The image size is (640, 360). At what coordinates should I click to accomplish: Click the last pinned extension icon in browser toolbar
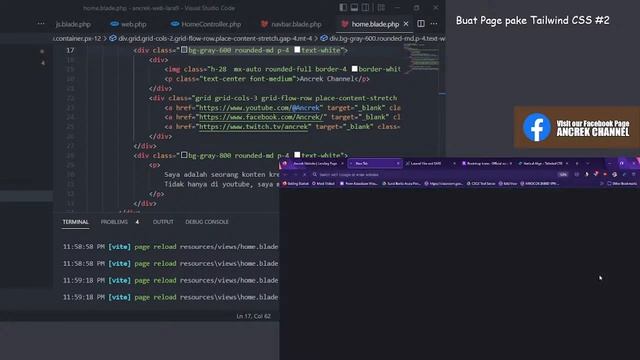[x=624, y=174]
